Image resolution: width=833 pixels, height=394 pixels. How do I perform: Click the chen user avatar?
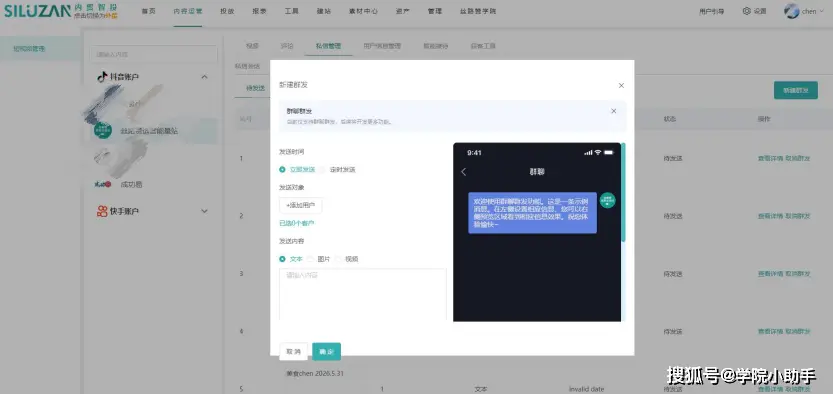(x=792, y=11)
